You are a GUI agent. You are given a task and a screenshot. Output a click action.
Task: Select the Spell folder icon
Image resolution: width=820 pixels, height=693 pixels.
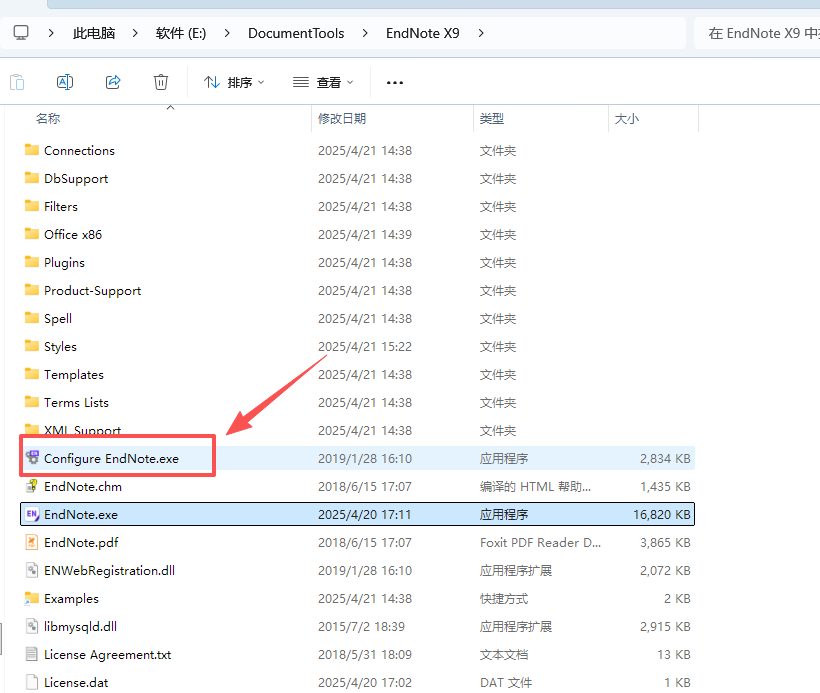click(32, 318)
